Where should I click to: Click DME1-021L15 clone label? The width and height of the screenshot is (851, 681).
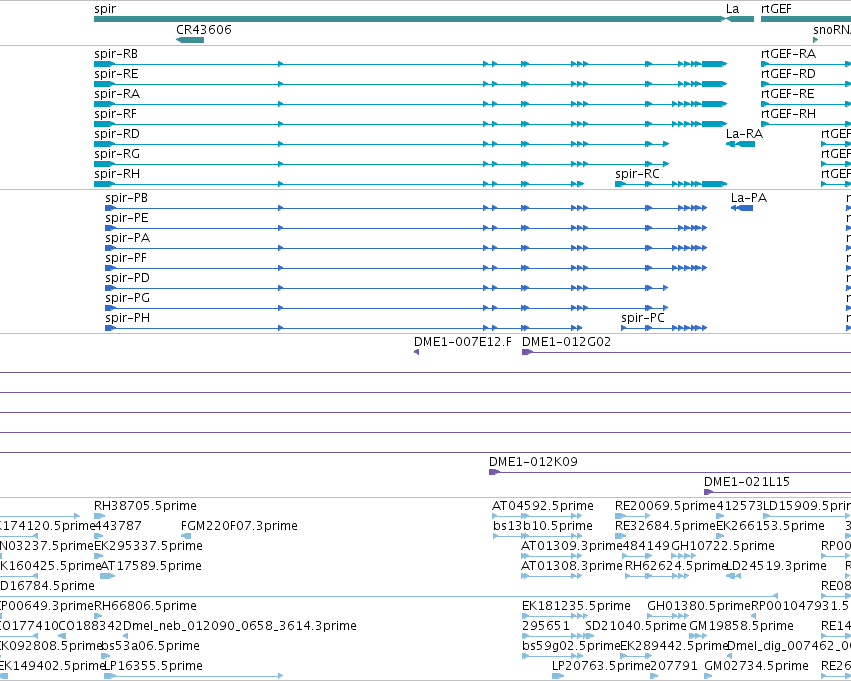coord(747,482)
